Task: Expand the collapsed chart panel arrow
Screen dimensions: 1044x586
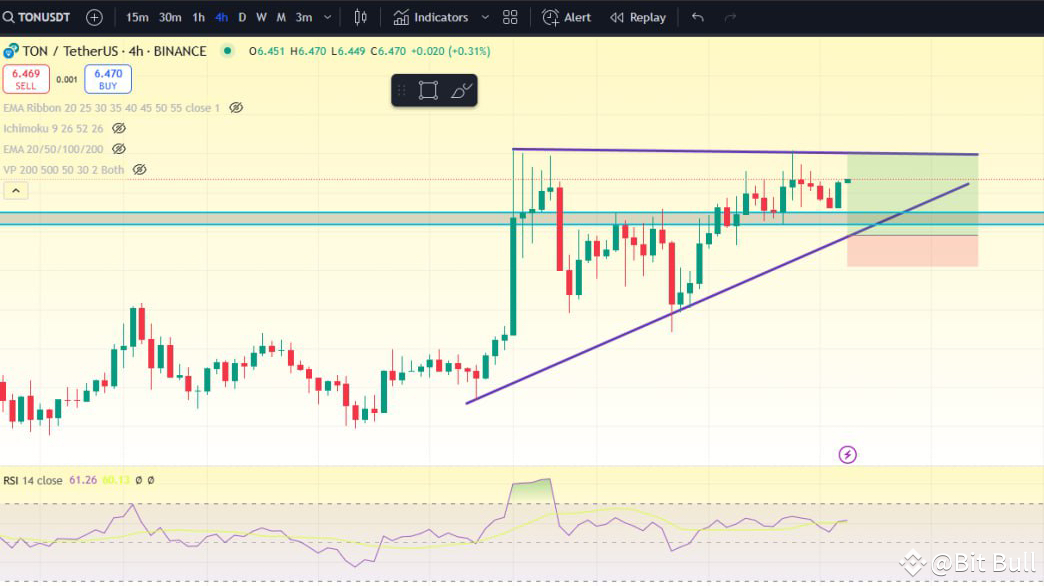Action: [15, 190]
